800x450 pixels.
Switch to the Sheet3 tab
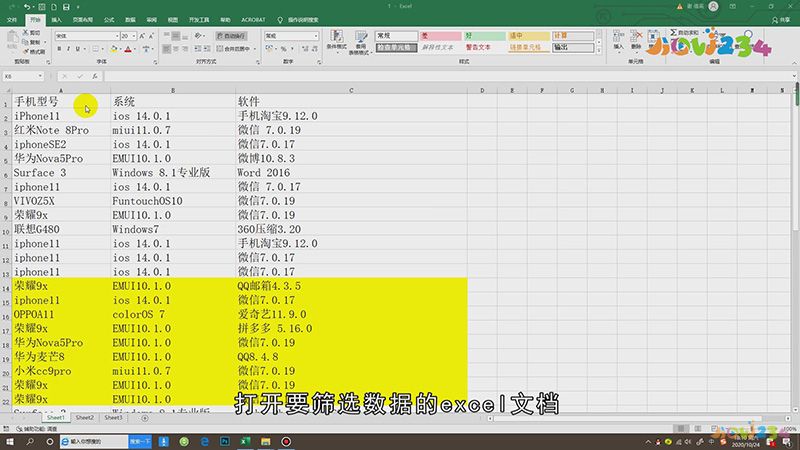[x=113, y=417]
